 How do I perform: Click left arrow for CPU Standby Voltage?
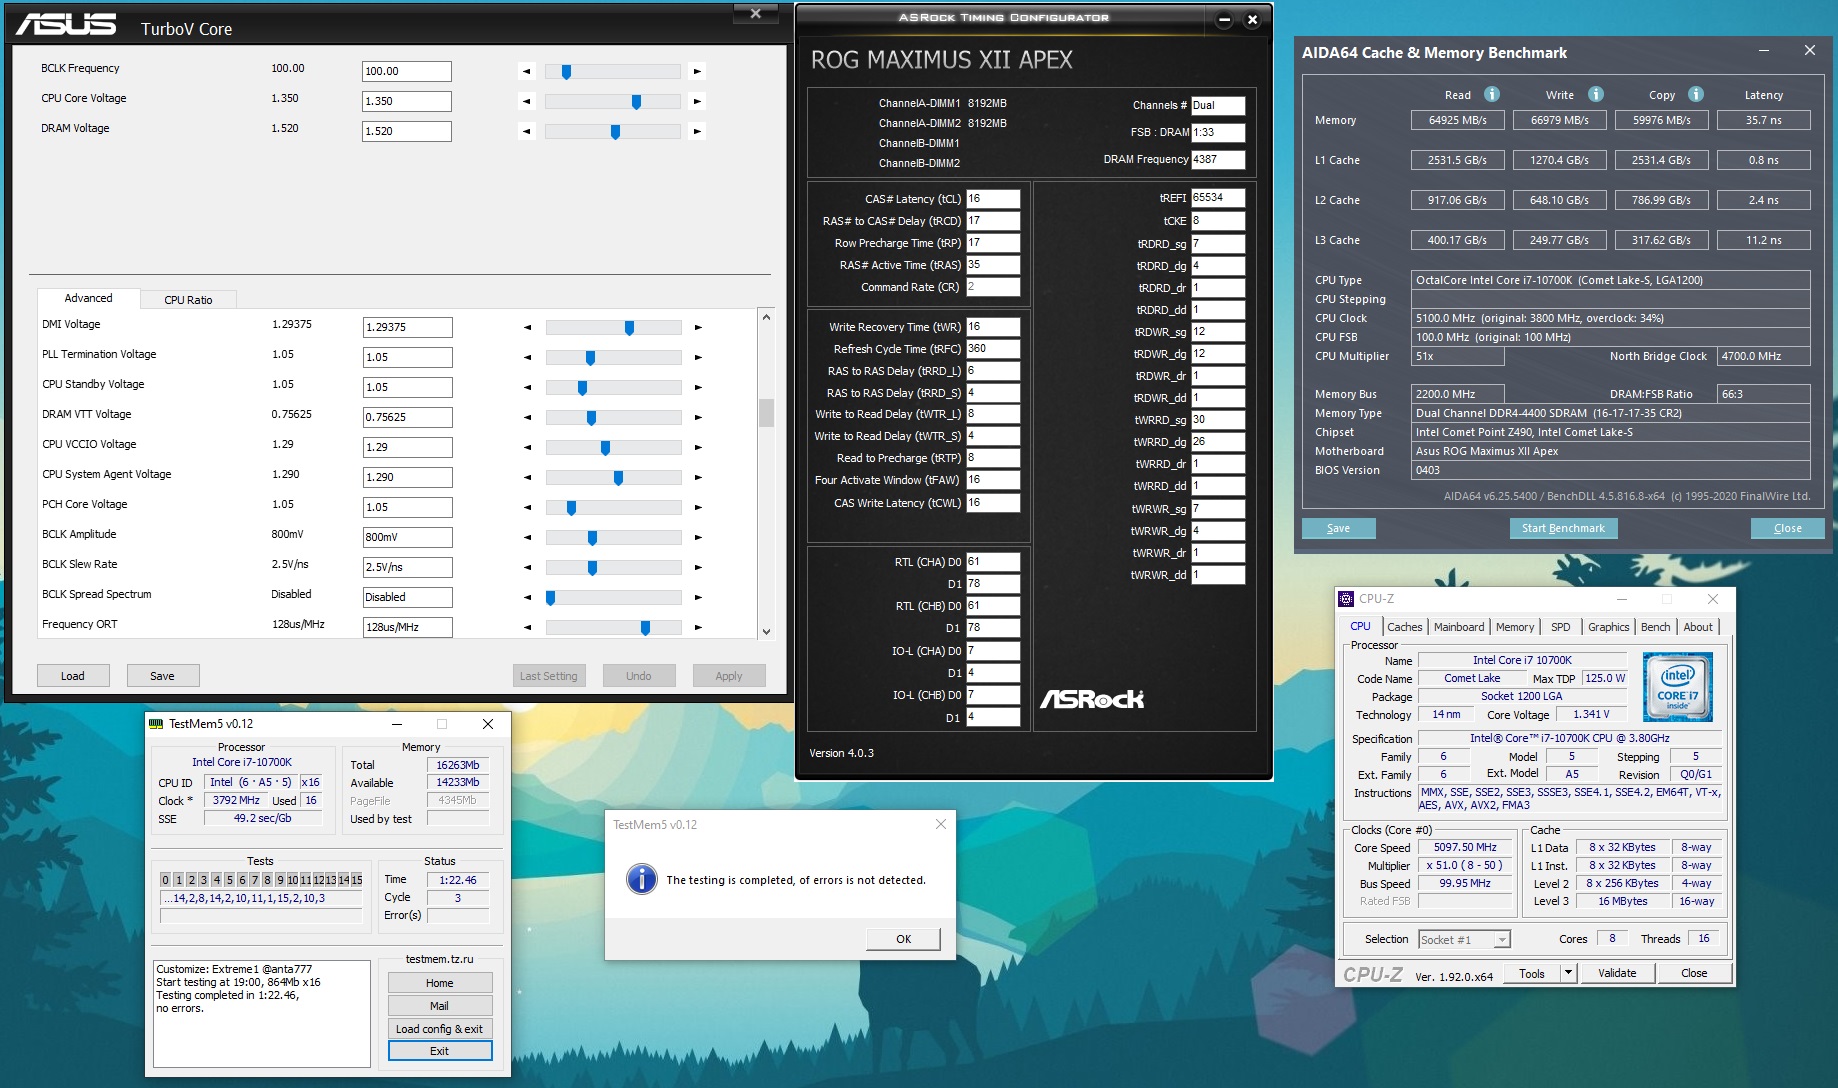tap(527, 387)
